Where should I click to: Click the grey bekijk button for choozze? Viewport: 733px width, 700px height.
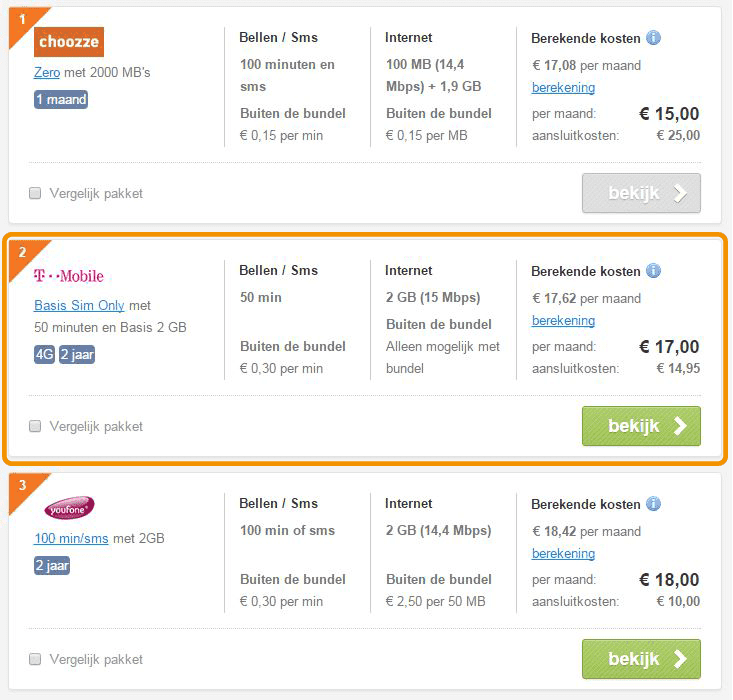(x=641, y=193)
